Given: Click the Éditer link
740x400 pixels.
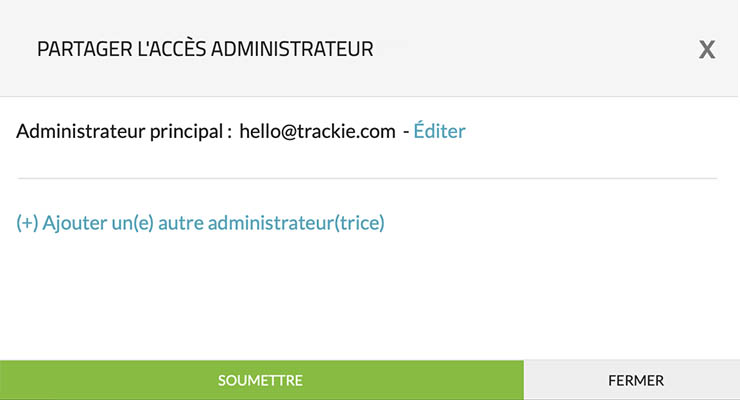Looking at the screenshot, I should click(x=439, y=131).
